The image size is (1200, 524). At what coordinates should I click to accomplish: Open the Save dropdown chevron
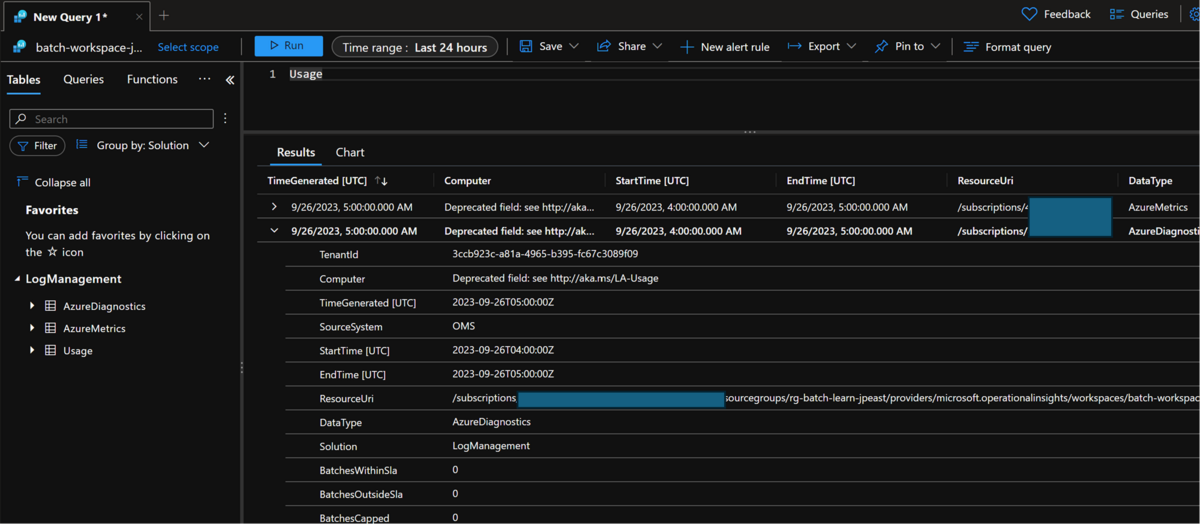(x=574, y=46)
